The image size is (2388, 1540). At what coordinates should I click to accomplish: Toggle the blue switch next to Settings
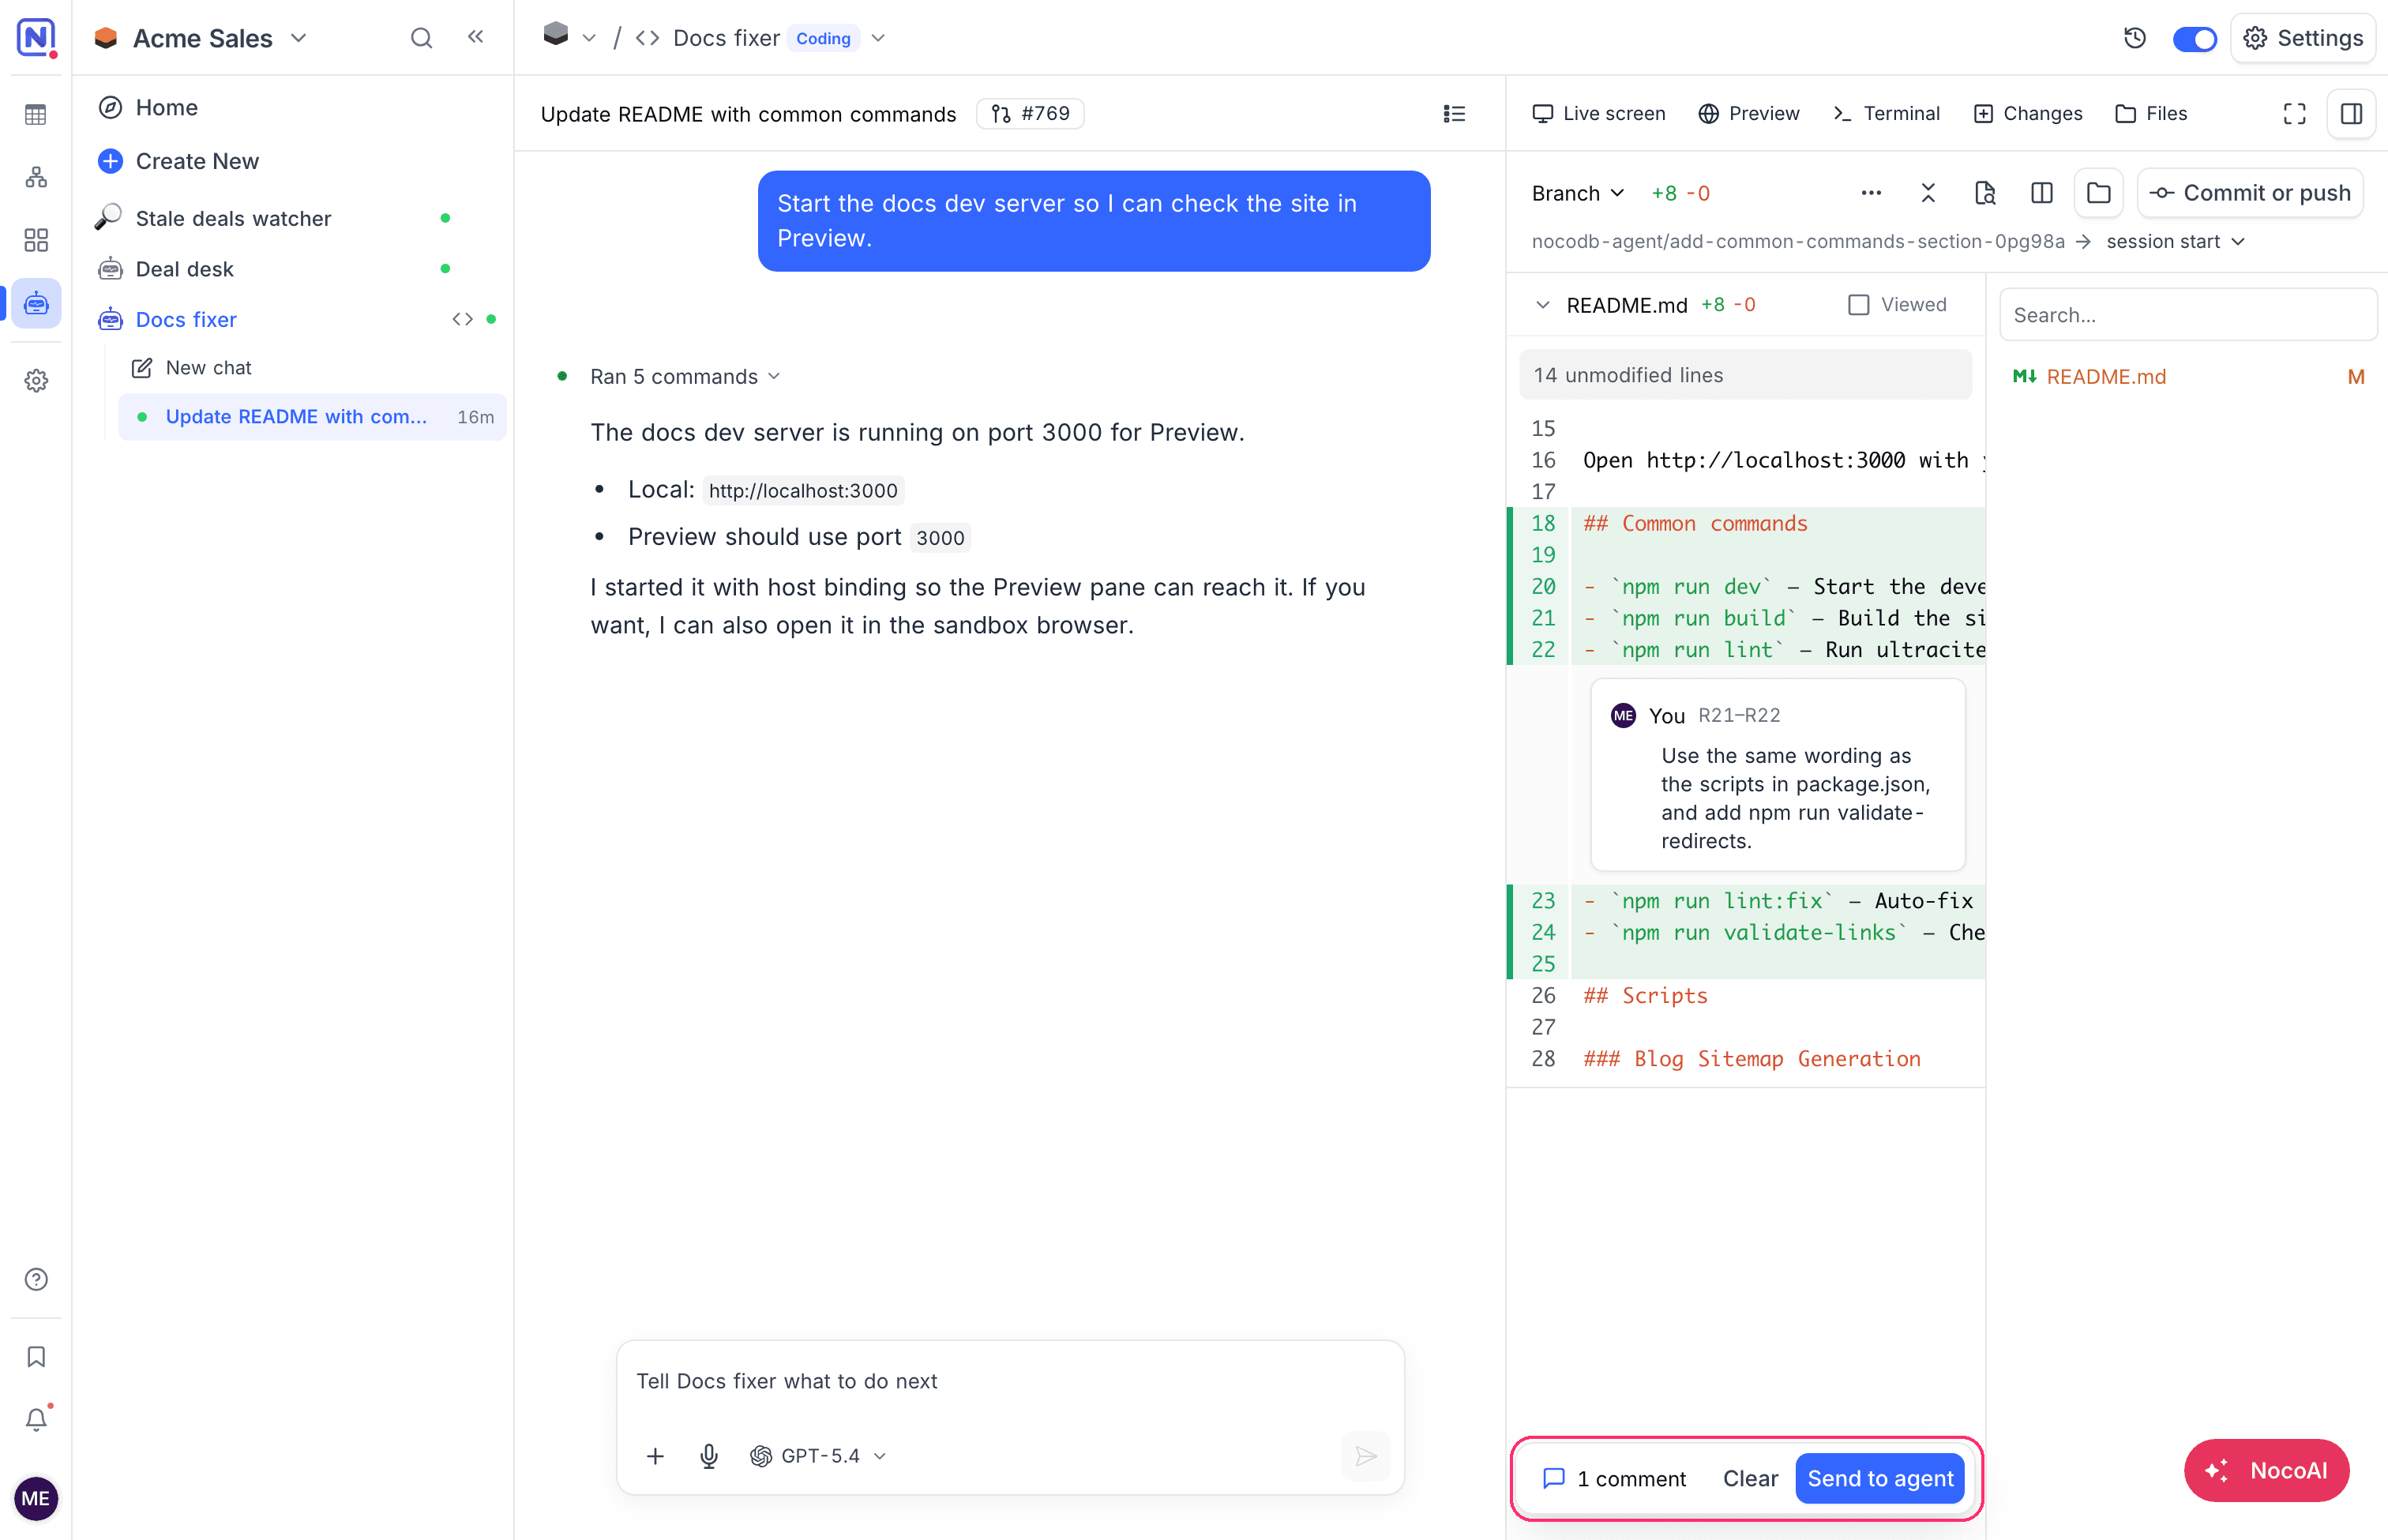(2194, 39)
